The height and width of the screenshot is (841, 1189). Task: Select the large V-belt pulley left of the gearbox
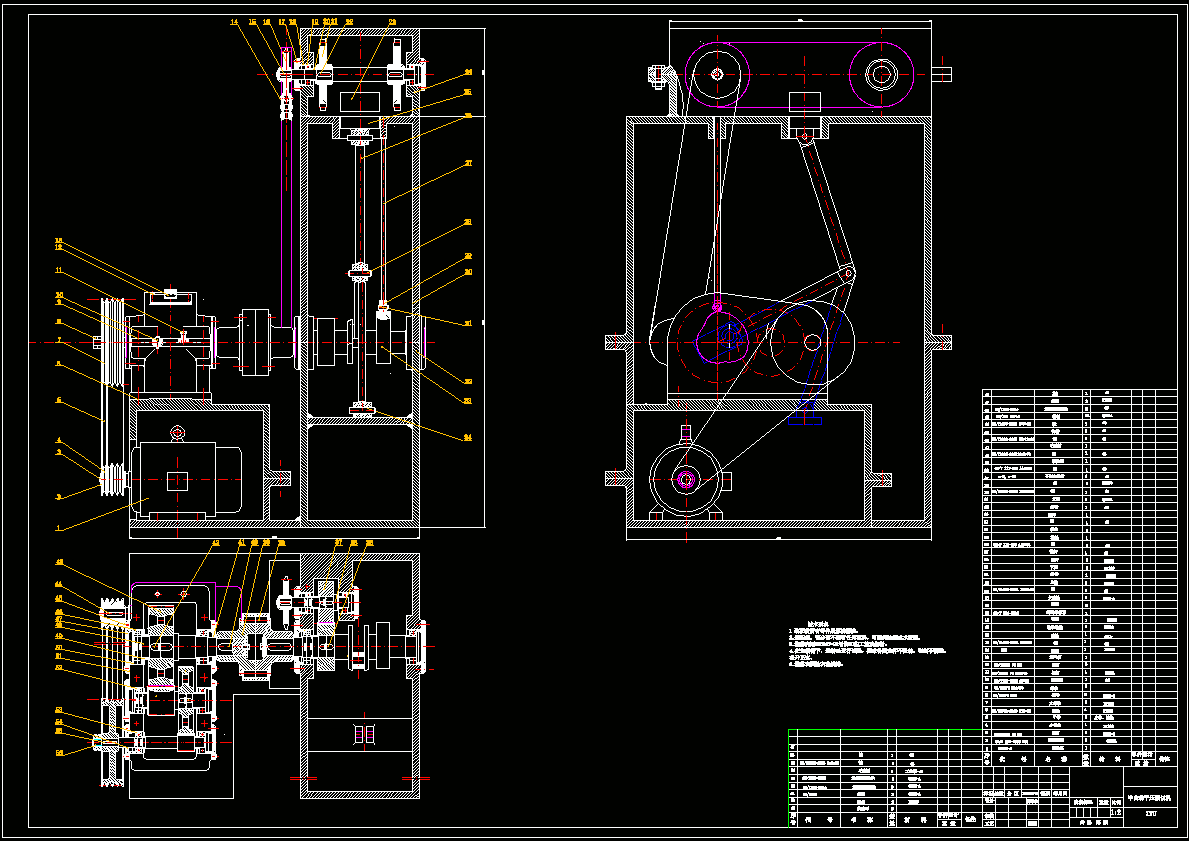pyautogui.click(x=114, y=342)
